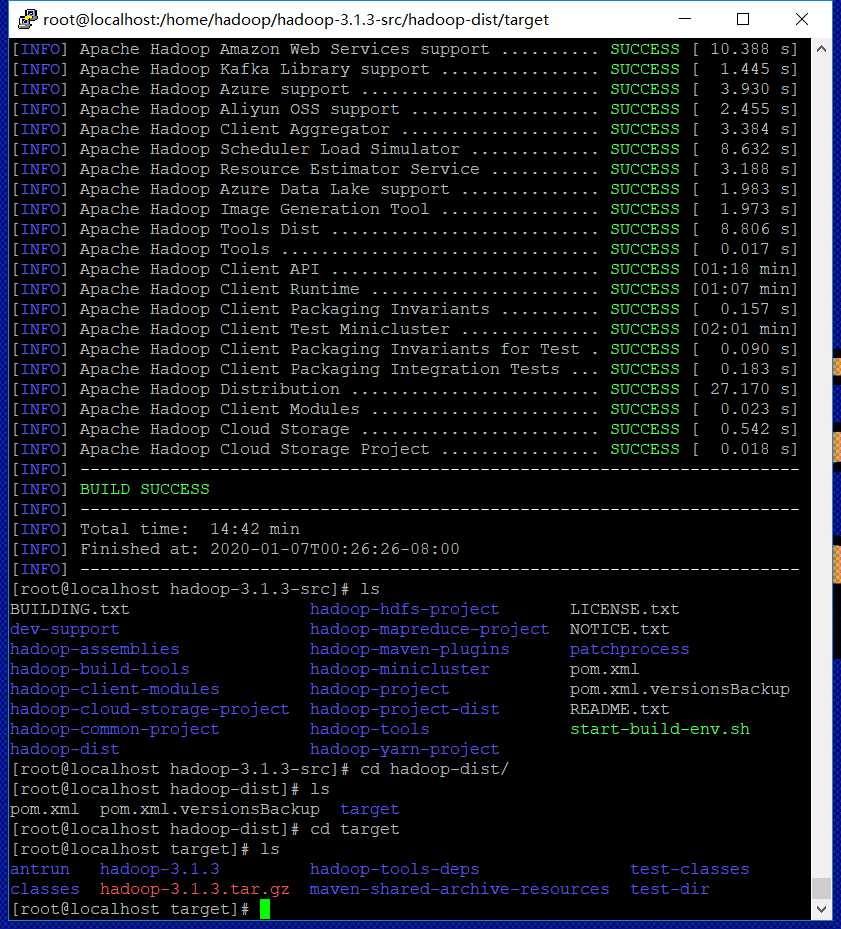Click LICENSE.txt file name
The image size is (841, 929).
click(625, 609)
